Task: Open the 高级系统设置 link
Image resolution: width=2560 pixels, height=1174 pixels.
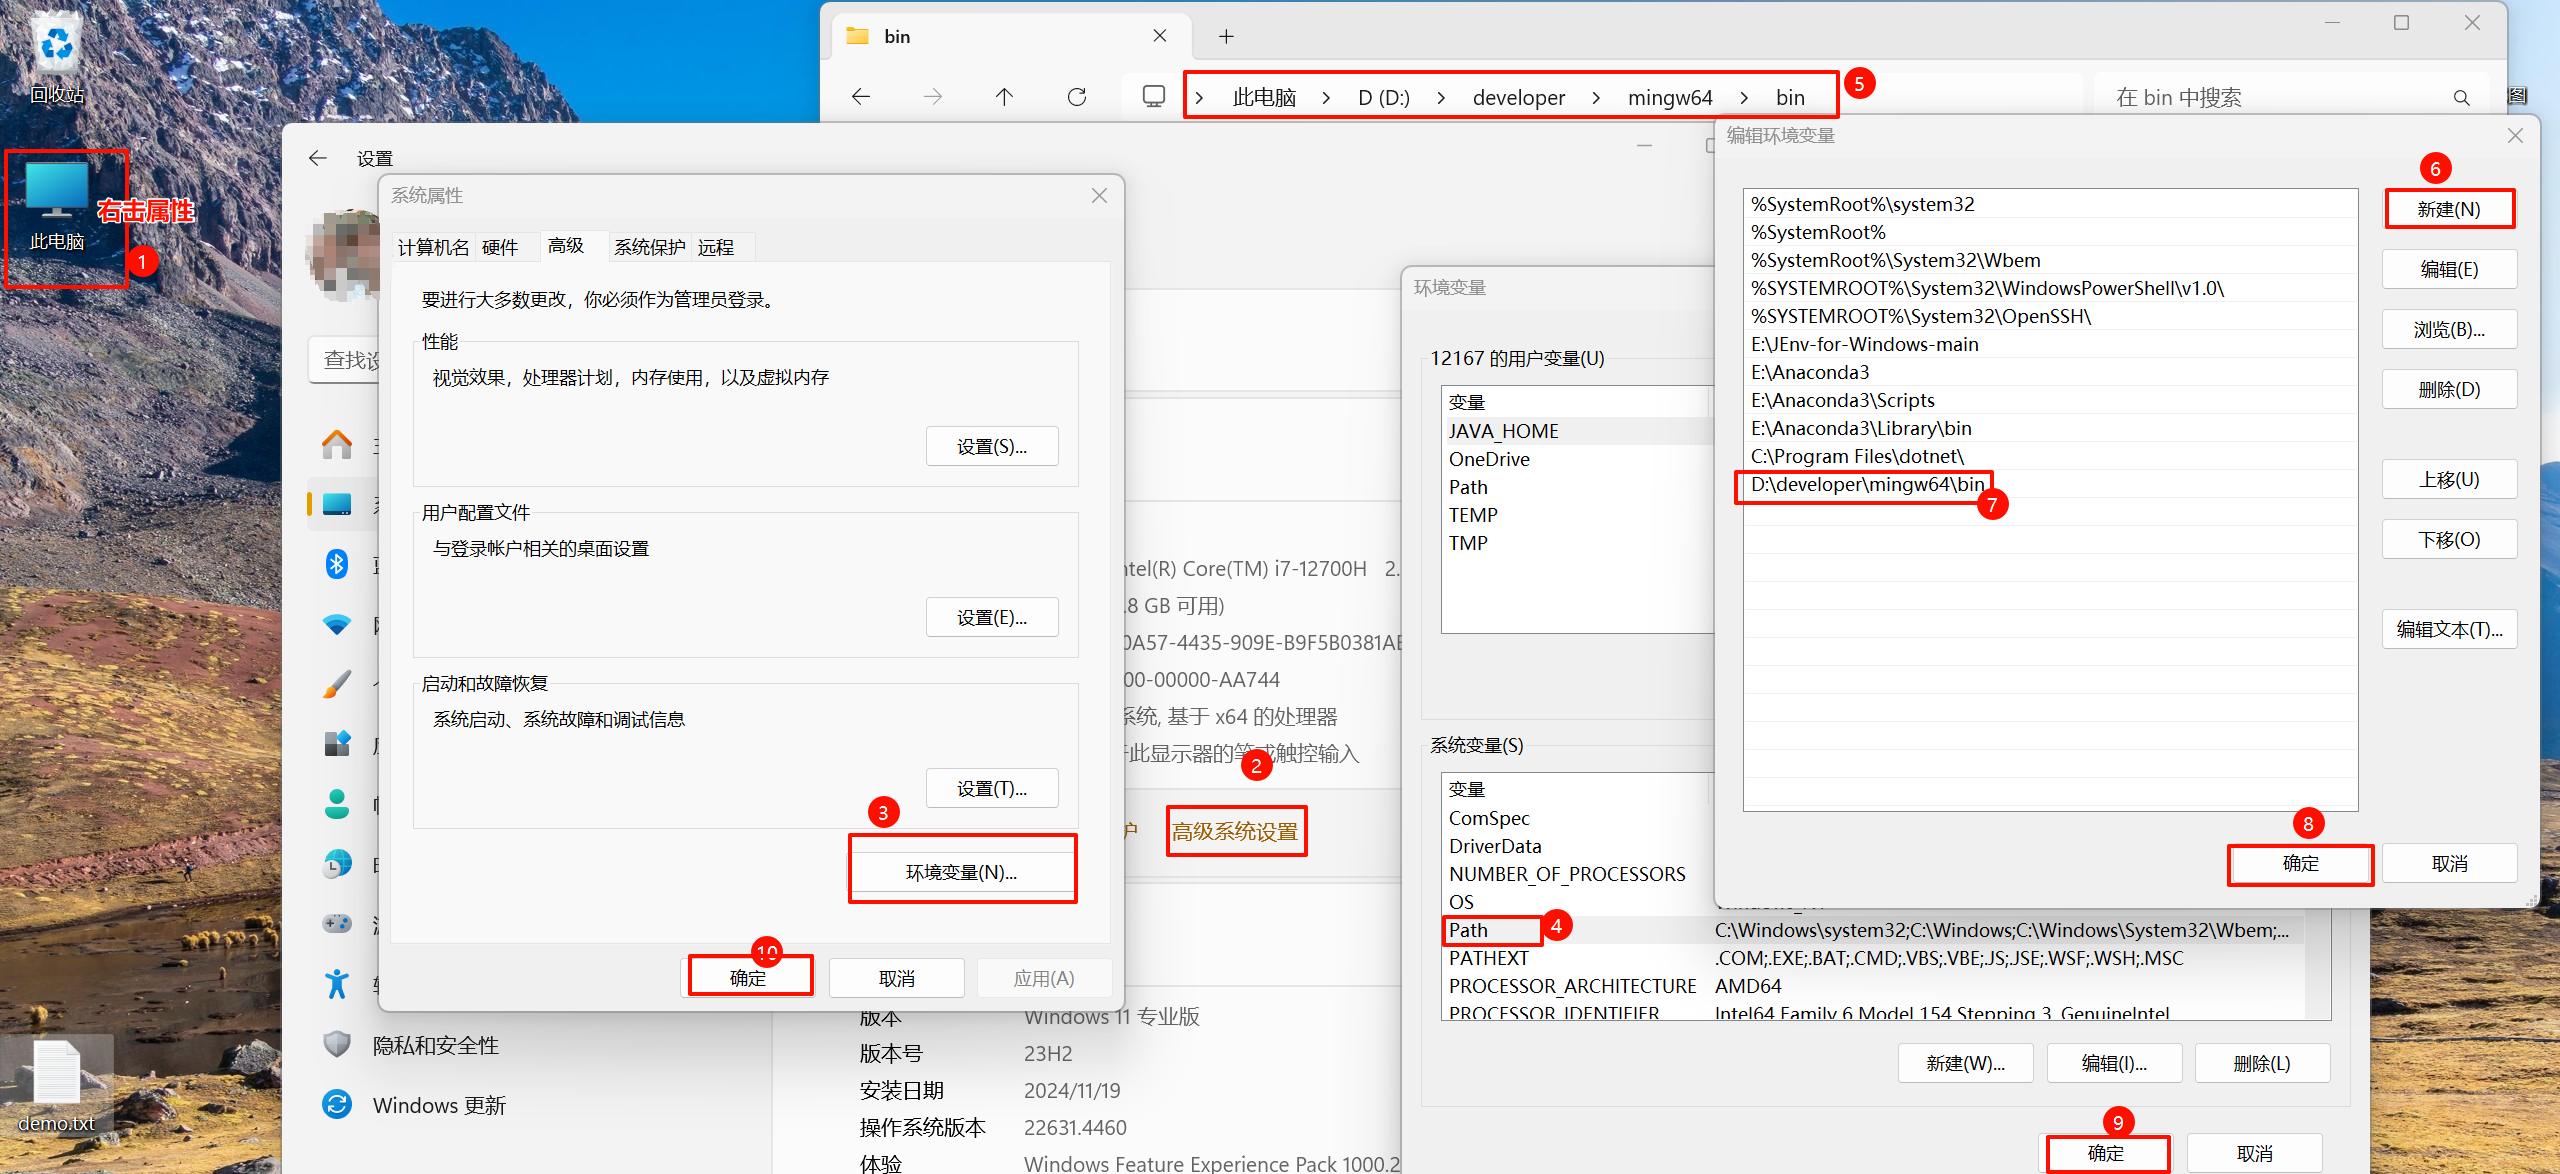Action: [1235, 831]
